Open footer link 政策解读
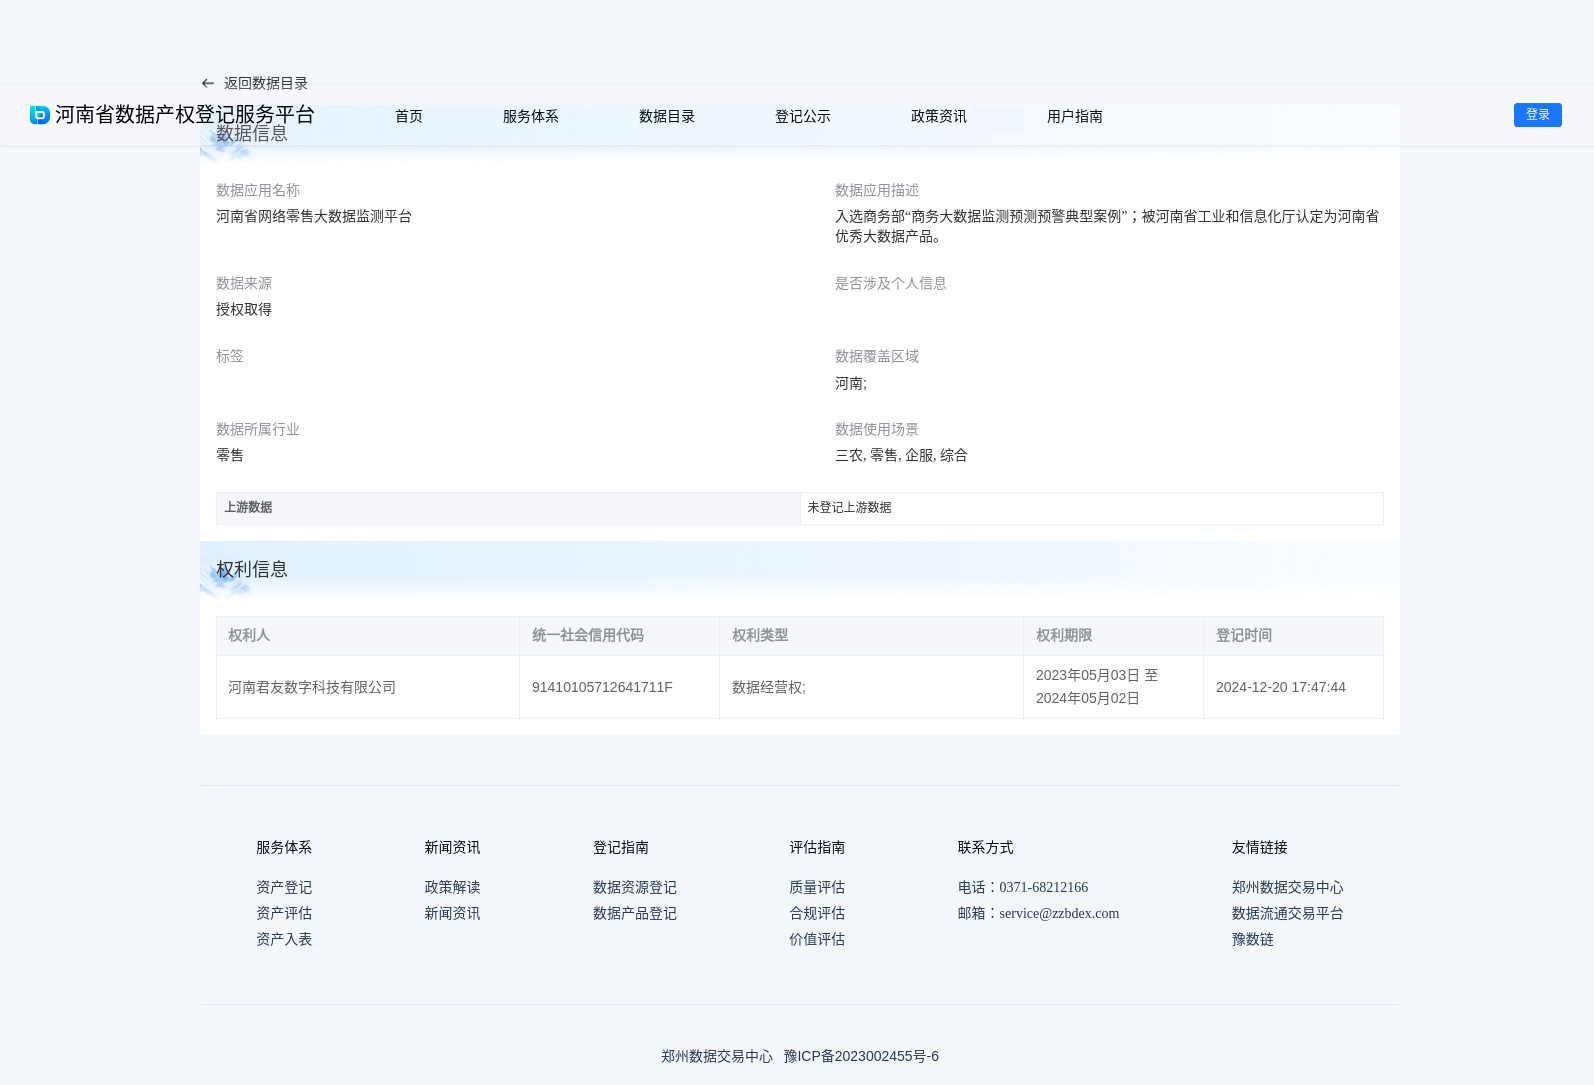 [x=452, y=887]
